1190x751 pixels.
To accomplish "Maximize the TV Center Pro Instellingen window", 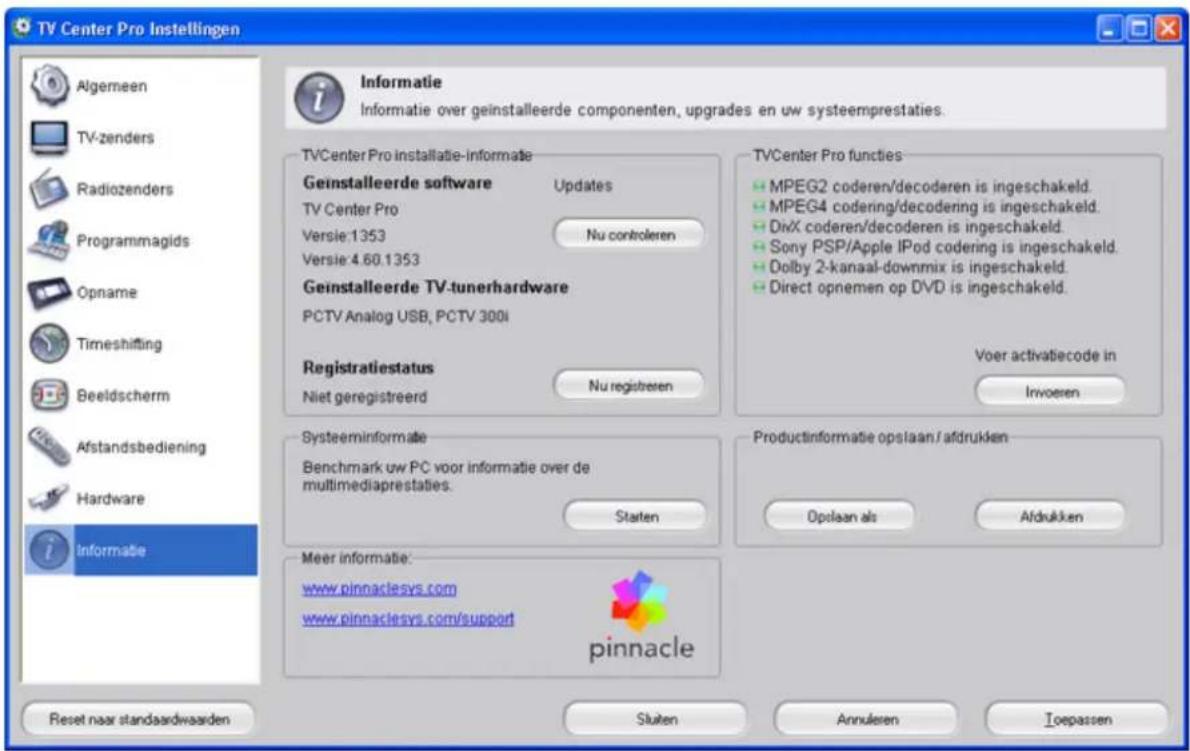I will pos(1139,29).
